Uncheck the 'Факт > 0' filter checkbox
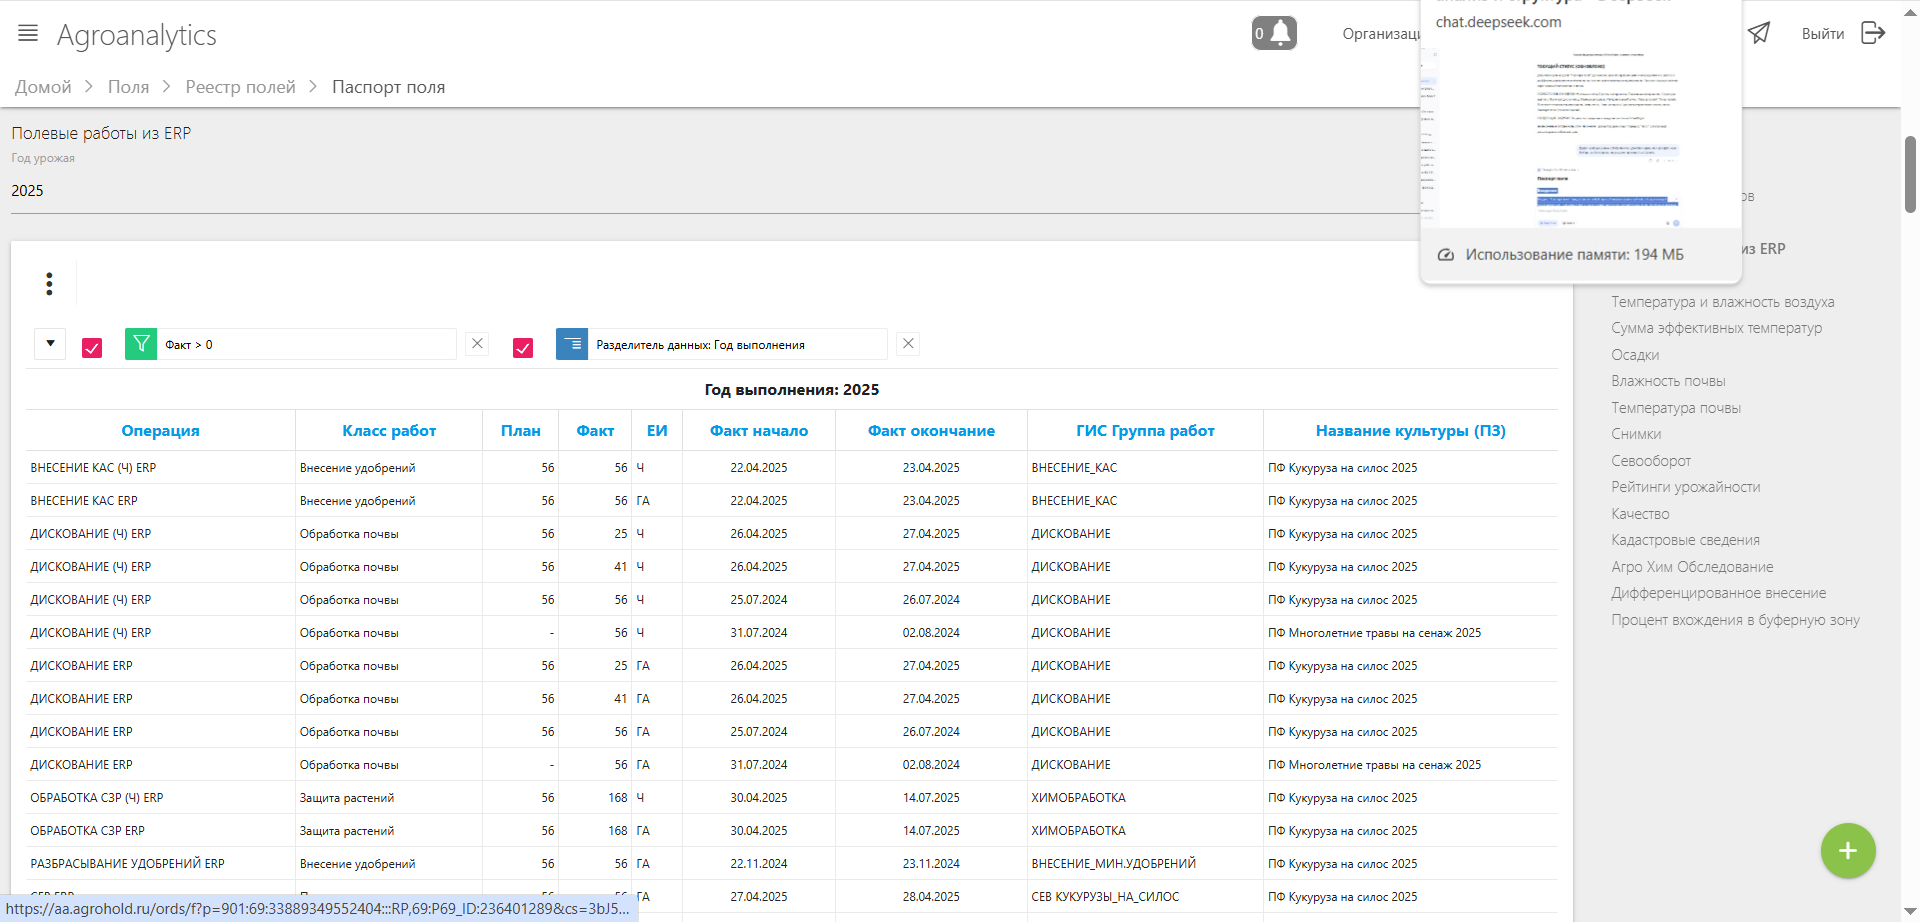 point(92,348)
